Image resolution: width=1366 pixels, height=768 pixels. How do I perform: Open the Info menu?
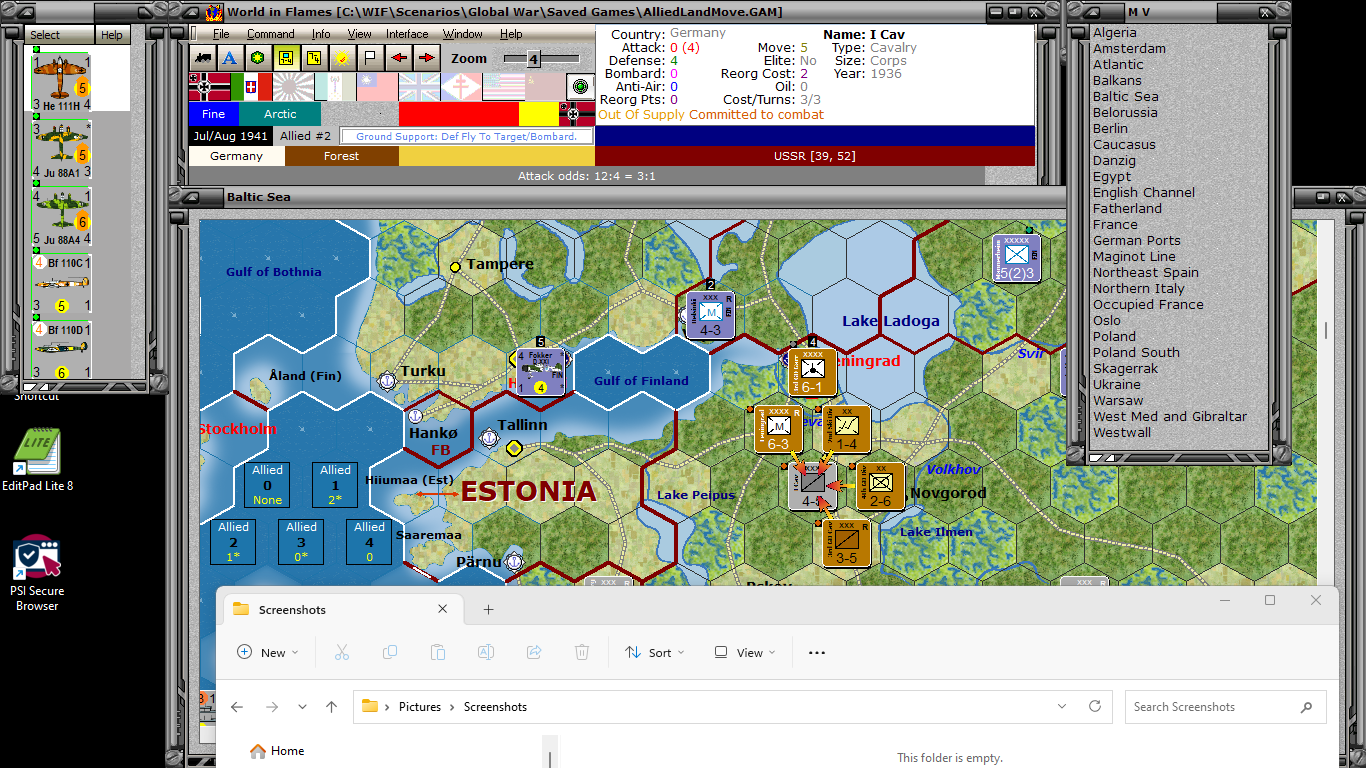pyautogui.click(x=321, y=34)
